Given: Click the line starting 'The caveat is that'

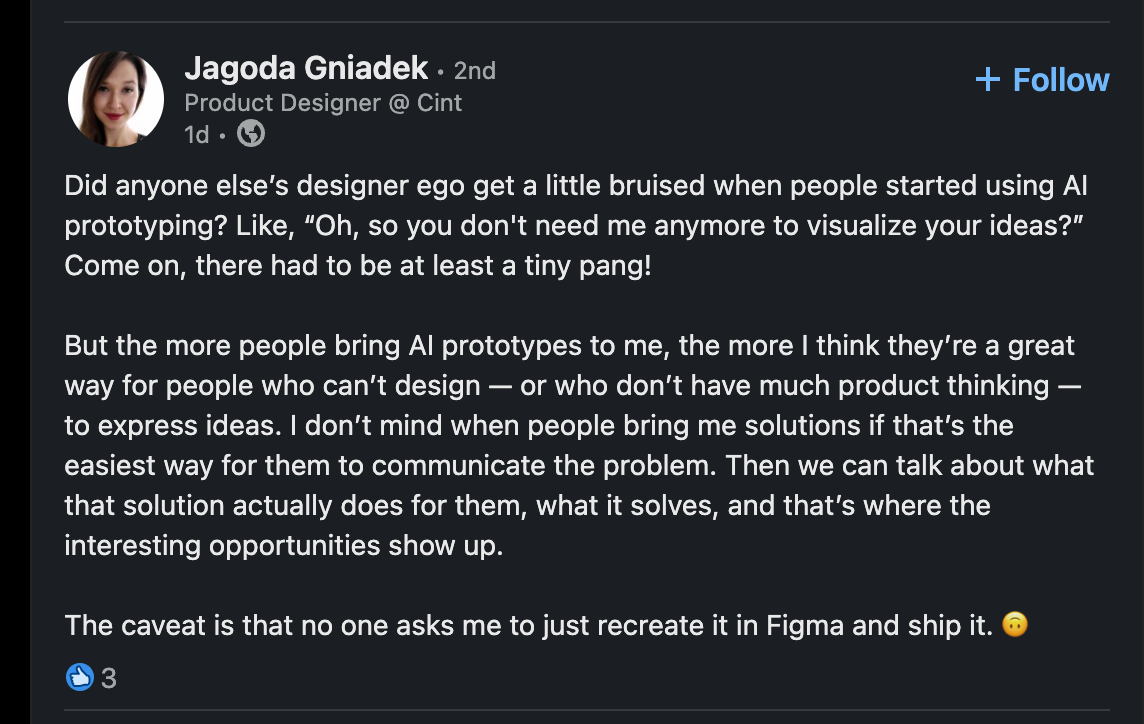Looking at the screenshot, I should pos(530,626).
